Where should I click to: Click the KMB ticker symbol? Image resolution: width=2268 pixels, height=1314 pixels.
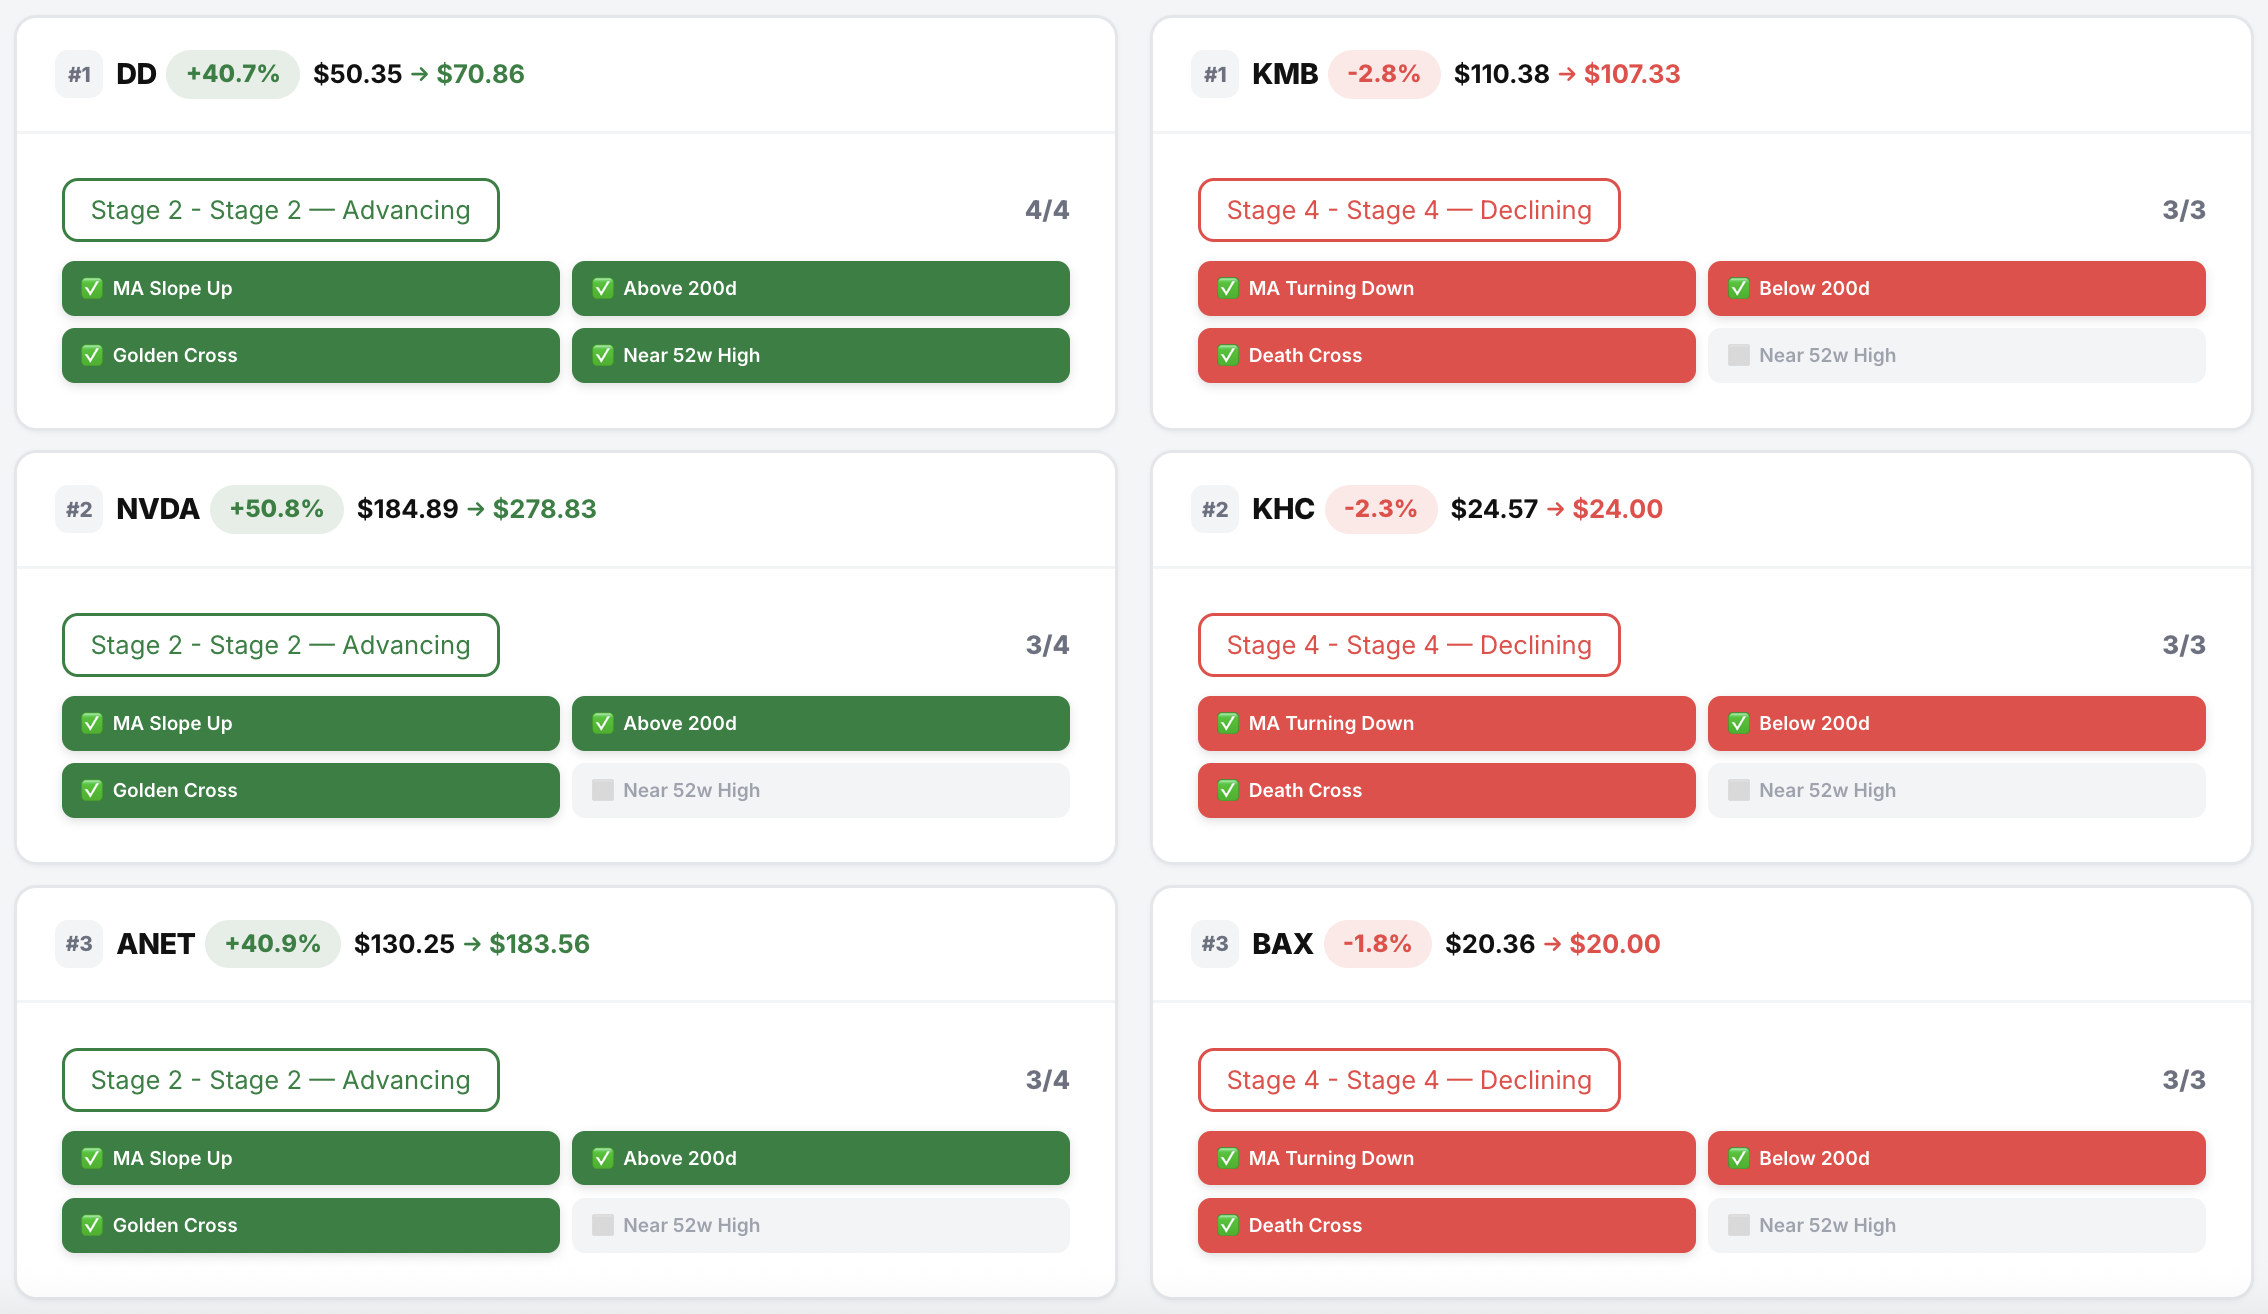click(1285, 75)
